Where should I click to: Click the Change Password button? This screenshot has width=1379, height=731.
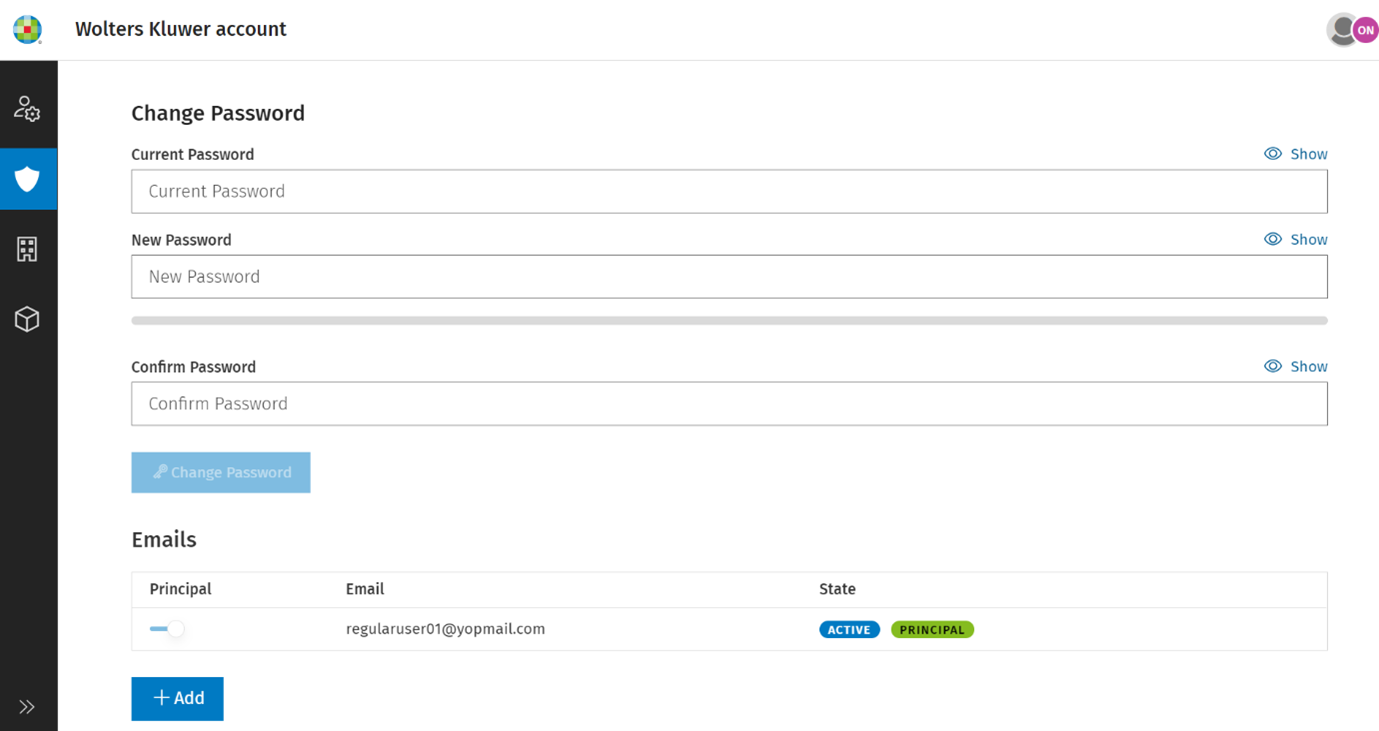point(221,472)
